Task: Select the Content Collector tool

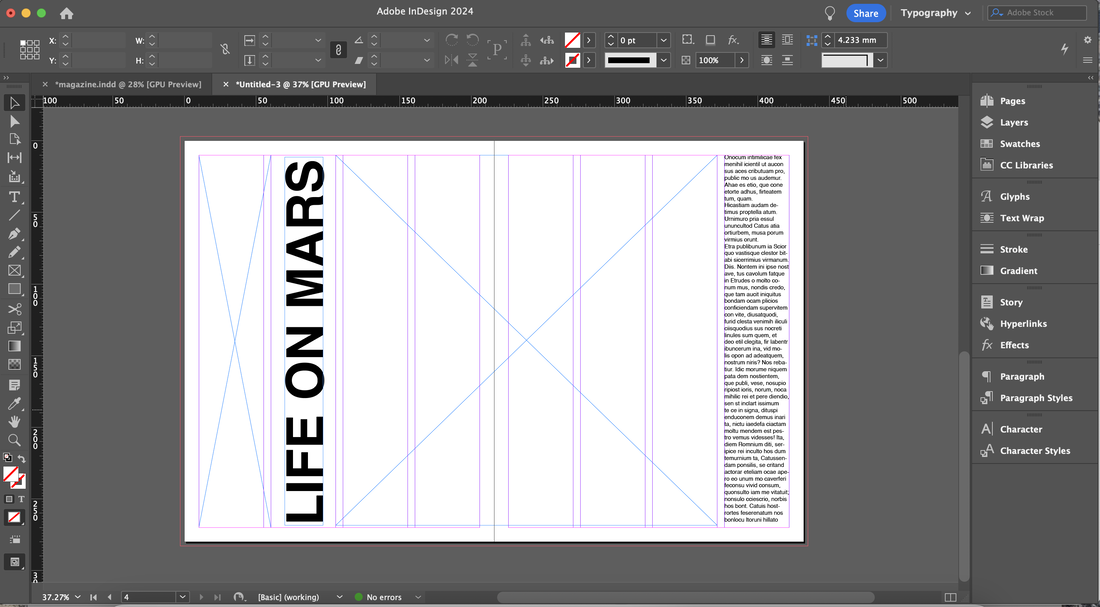Action: (x=14, y=177)
